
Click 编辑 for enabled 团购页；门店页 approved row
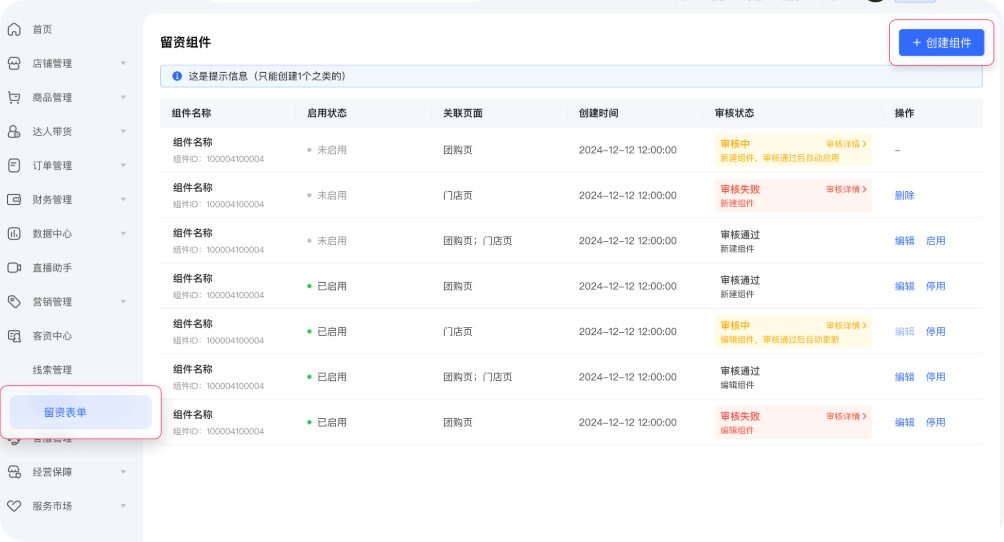904,377
